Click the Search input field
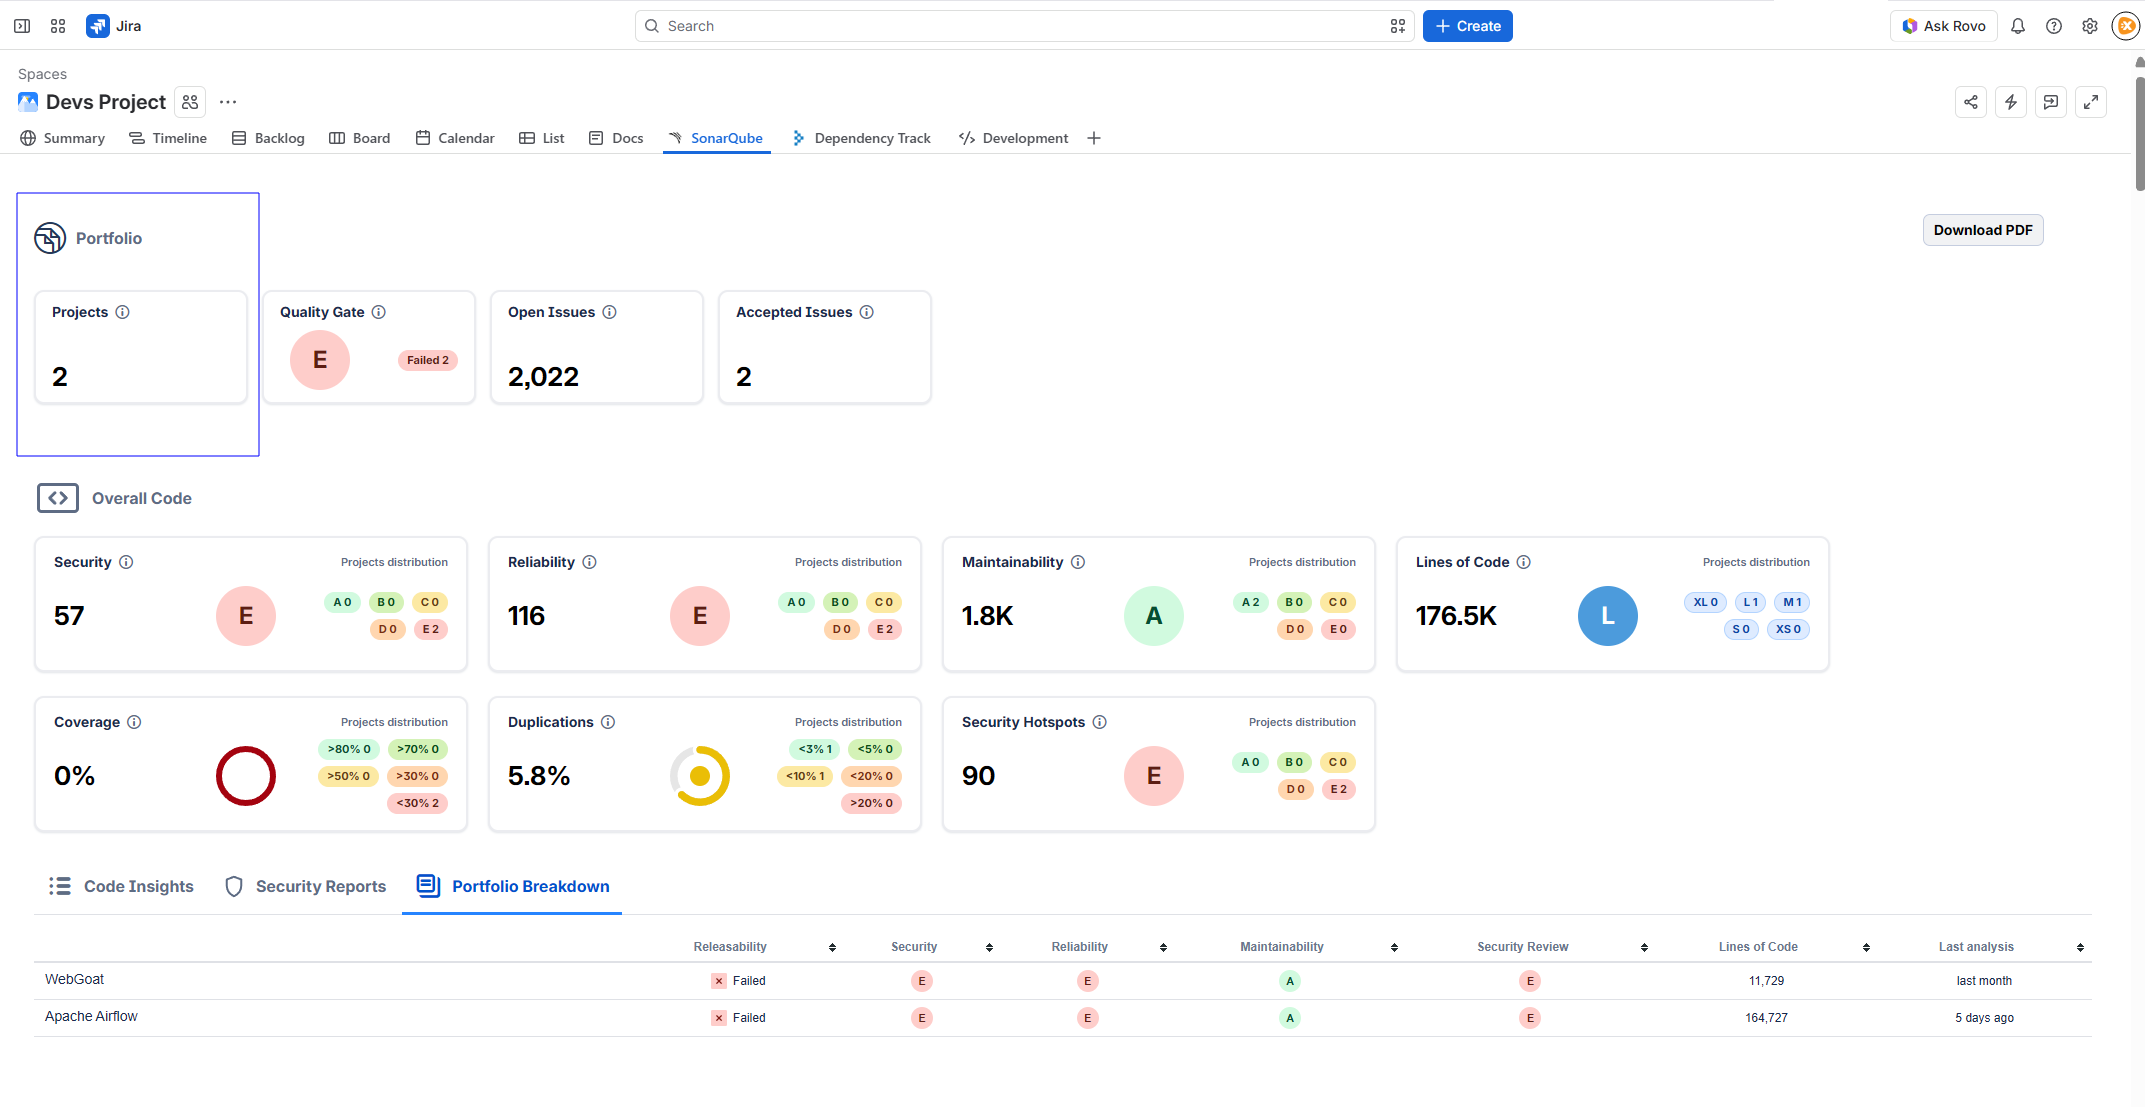 (1024, 26)
